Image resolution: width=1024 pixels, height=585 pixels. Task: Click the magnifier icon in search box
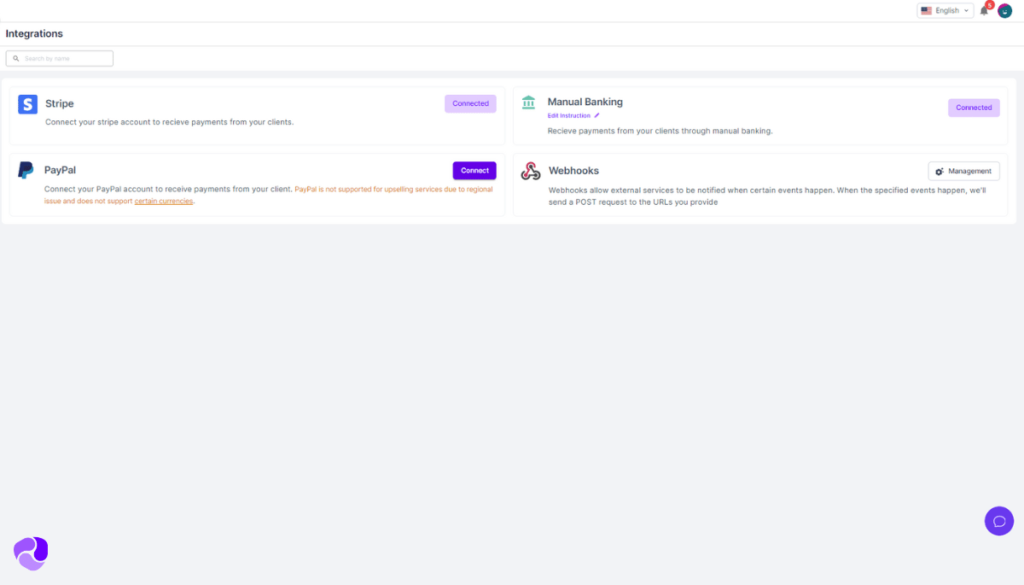pyautogui.click(x=16, y=59)
